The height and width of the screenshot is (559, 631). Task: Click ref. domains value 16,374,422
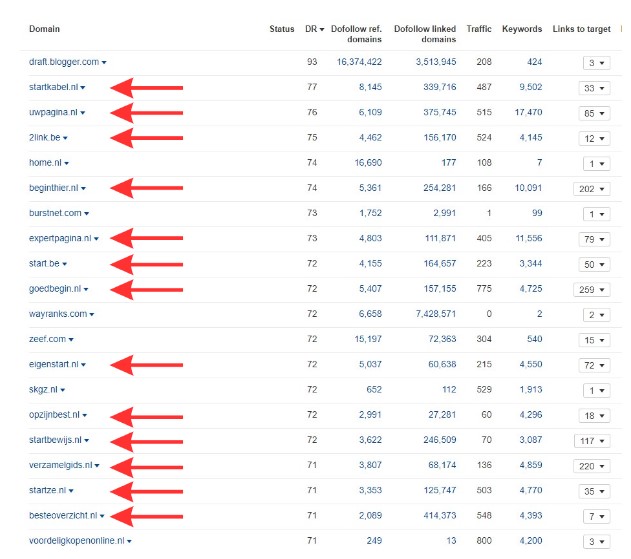click(359, 62)
